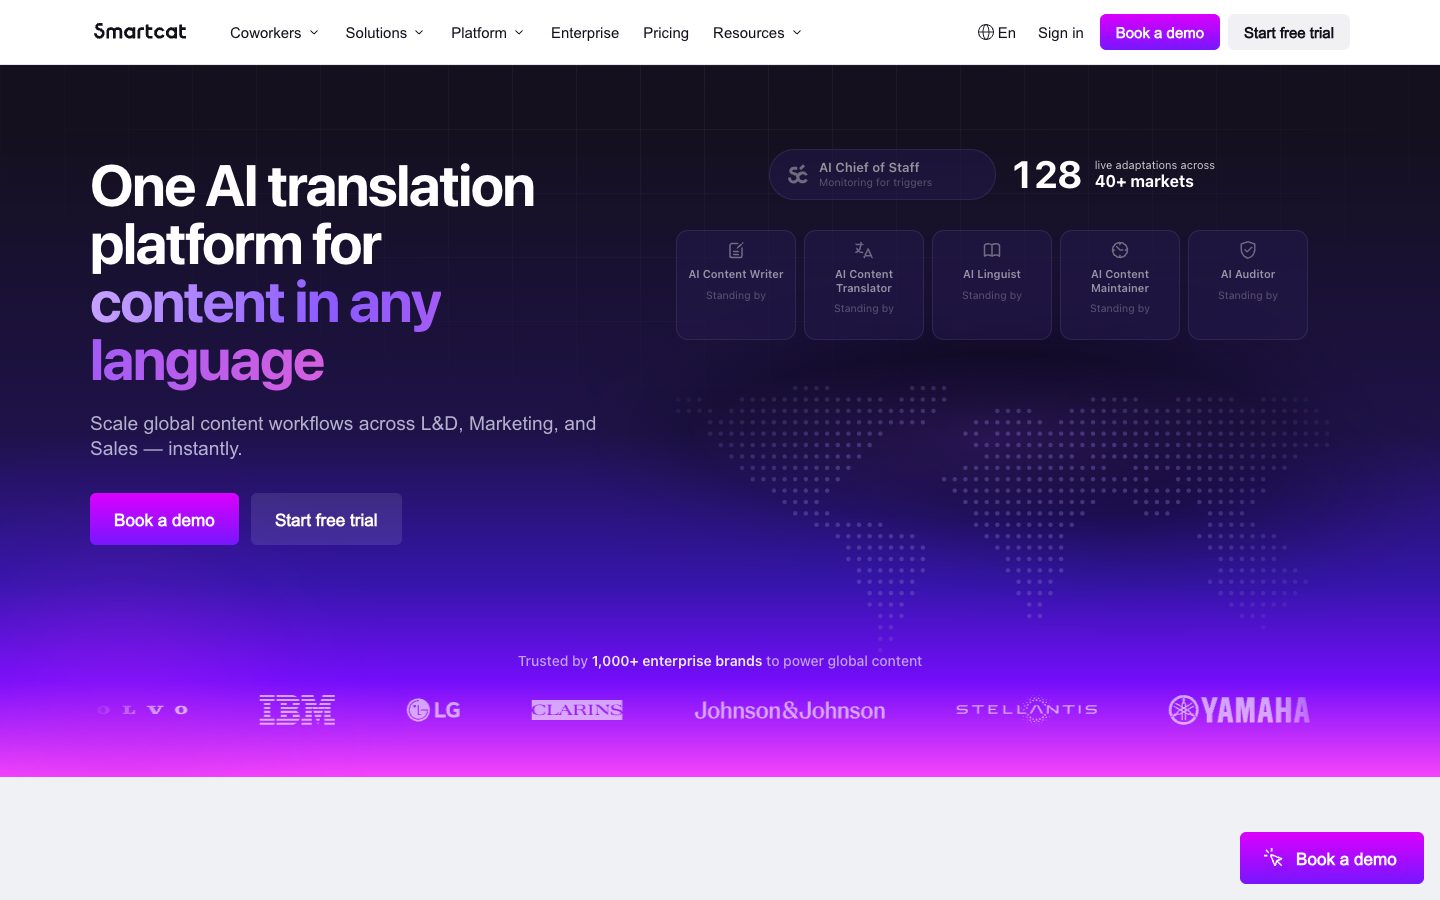Select the AI Chief of Staff pill
The height and width of the screenshot is (900, 1440).
(882, 175)
